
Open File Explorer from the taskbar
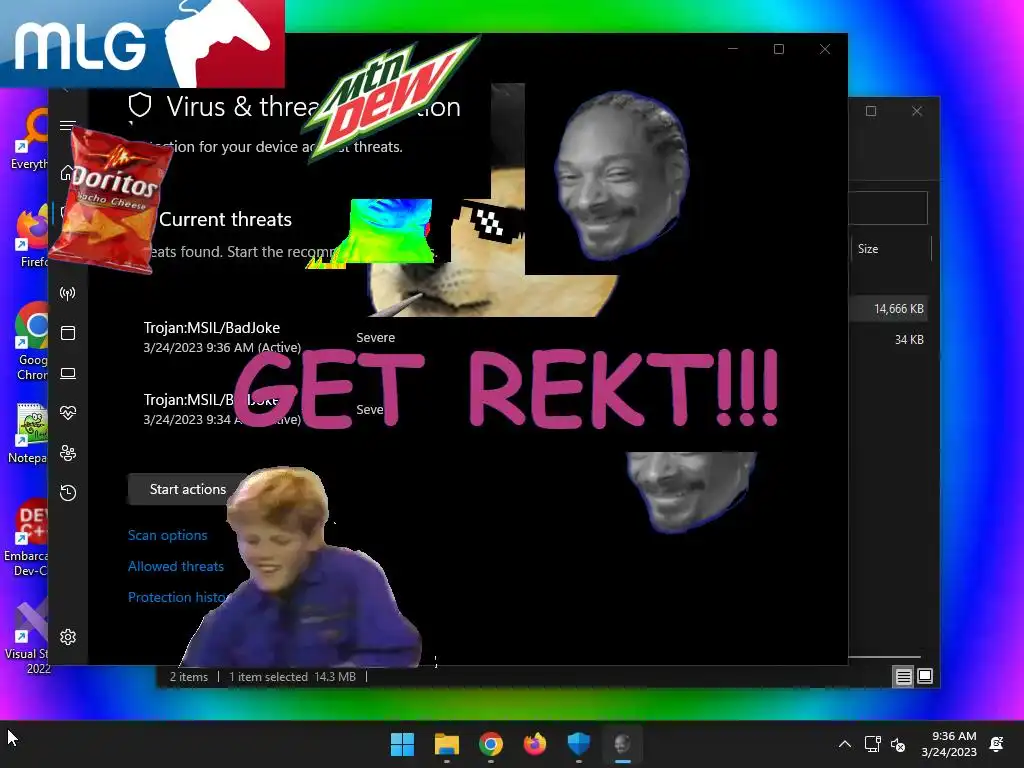point(447,744)
